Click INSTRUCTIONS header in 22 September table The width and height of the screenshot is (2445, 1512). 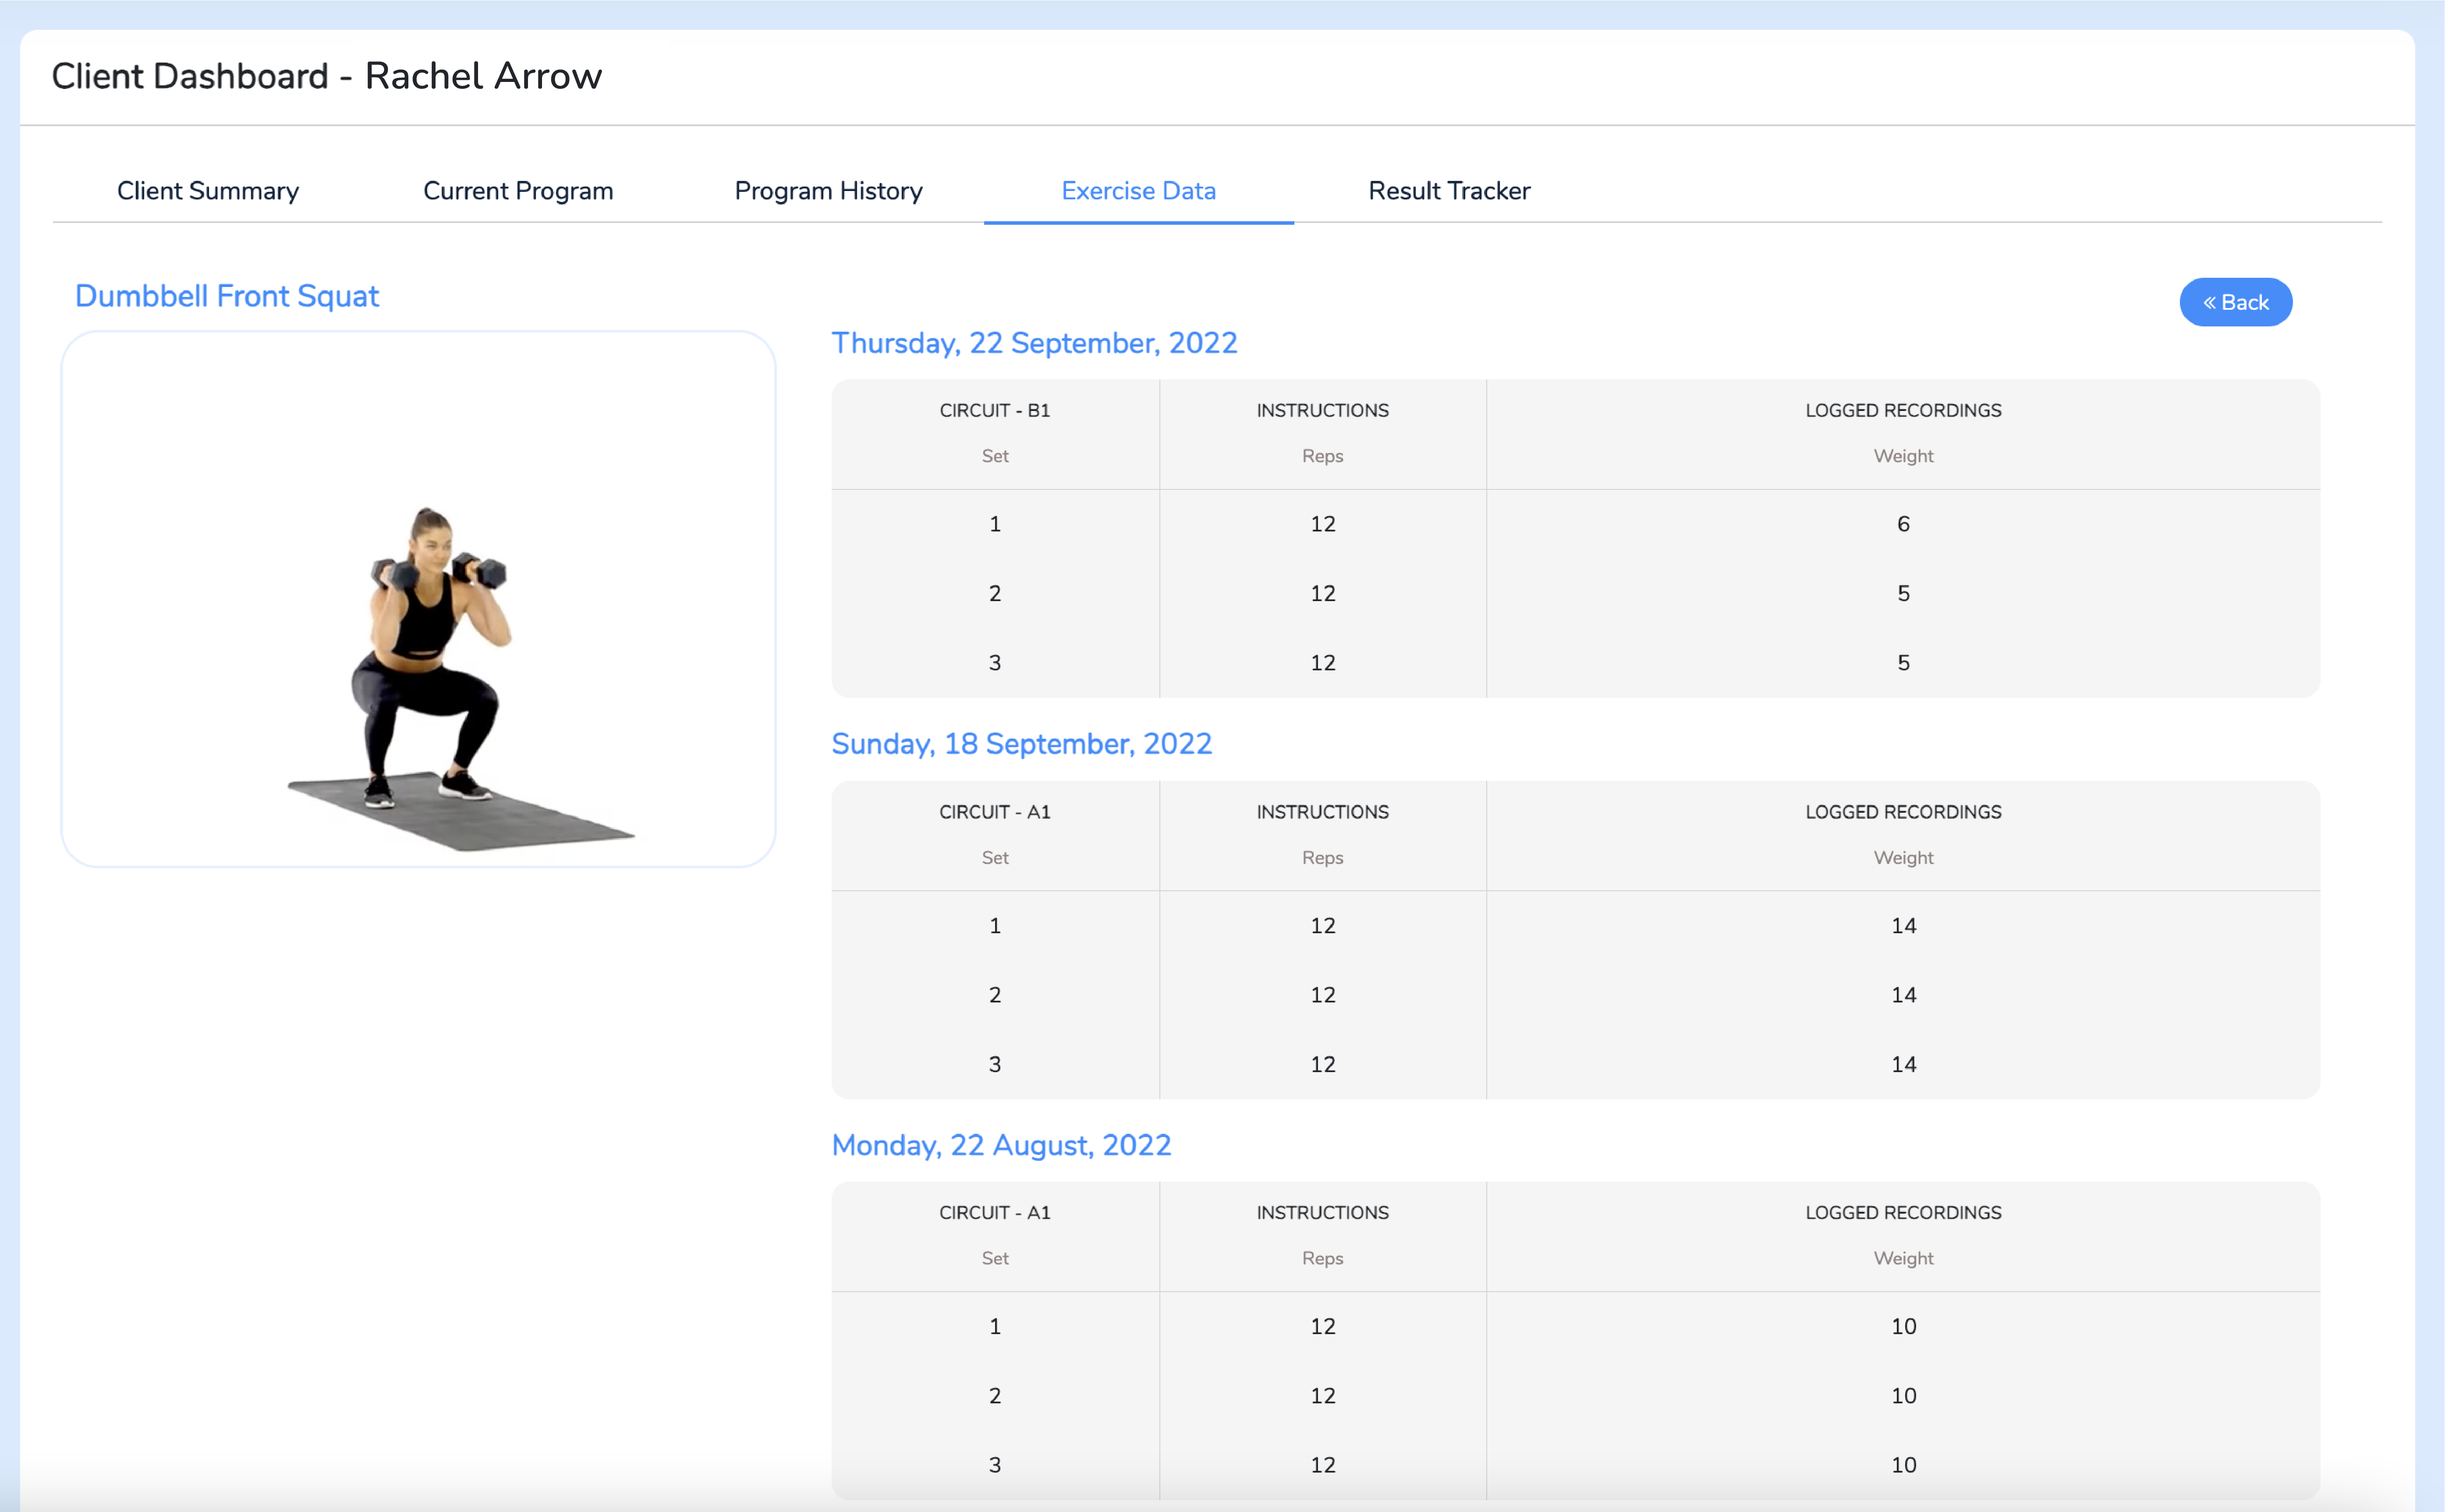(x=1322, y=410)
